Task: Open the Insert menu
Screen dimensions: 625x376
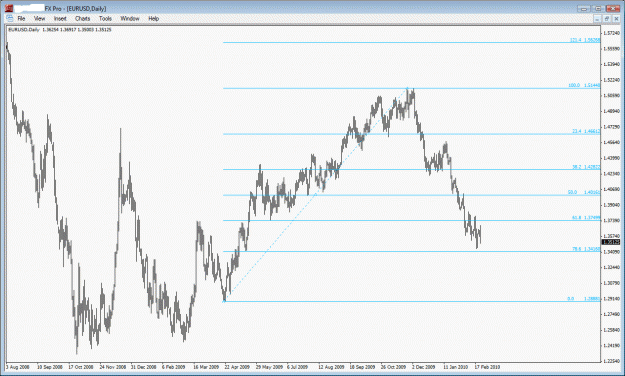Action: pyautogui.click(x=60, y=19)
